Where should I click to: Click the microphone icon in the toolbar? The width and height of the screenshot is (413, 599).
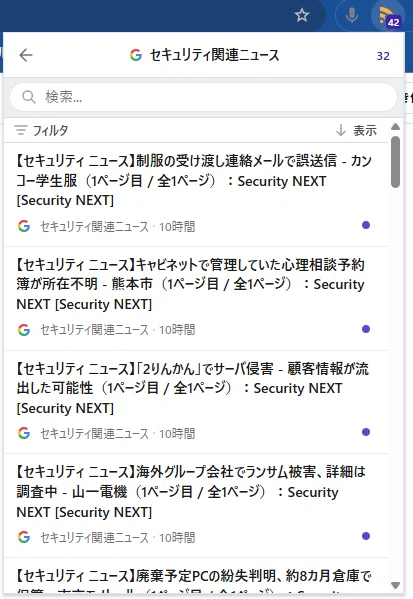[x=351, y=15]
